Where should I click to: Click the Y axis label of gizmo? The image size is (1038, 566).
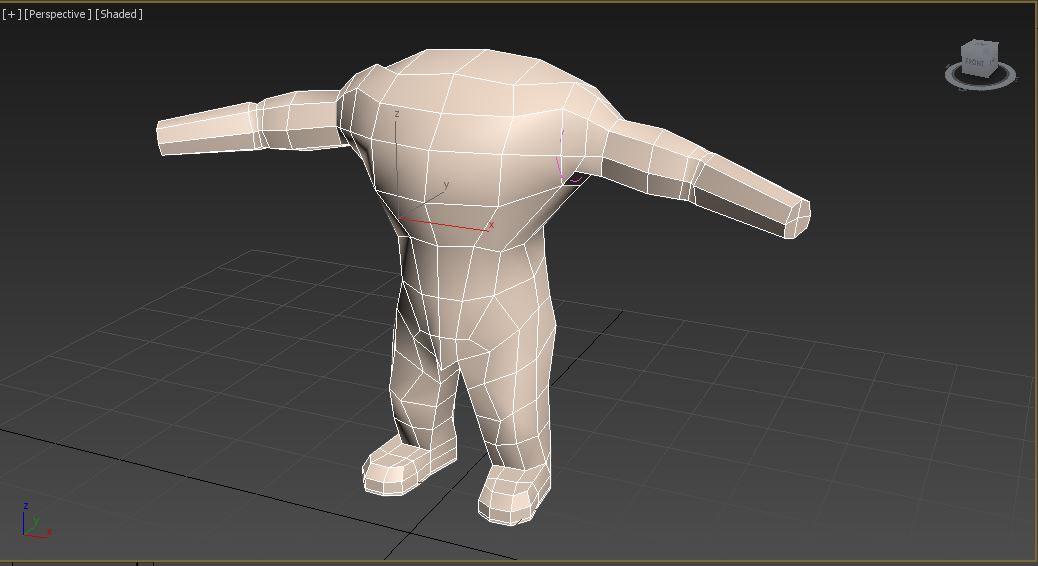point(446,185)
